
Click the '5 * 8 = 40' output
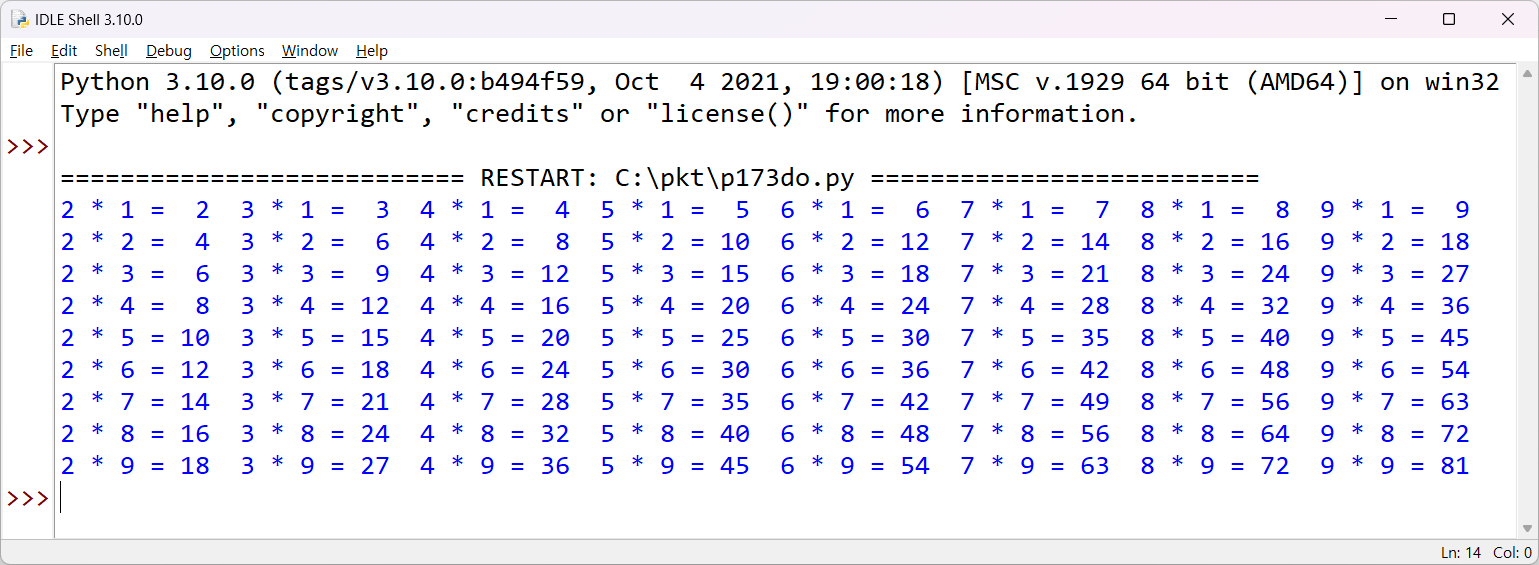pos(675,434)
